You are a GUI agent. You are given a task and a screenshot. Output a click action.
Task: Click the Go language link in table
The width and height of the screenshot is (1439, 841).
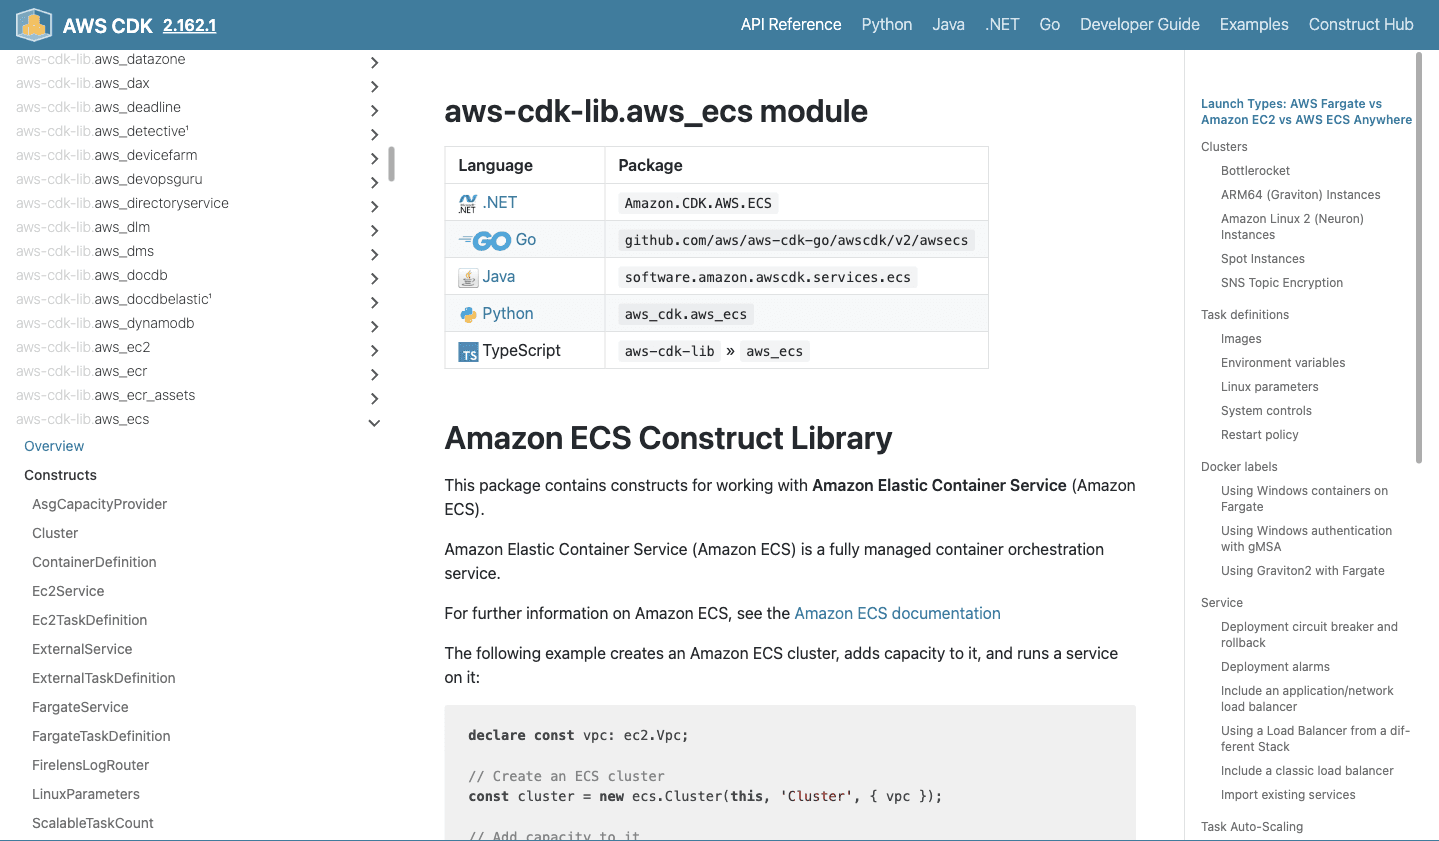click(x=526, y=240)
